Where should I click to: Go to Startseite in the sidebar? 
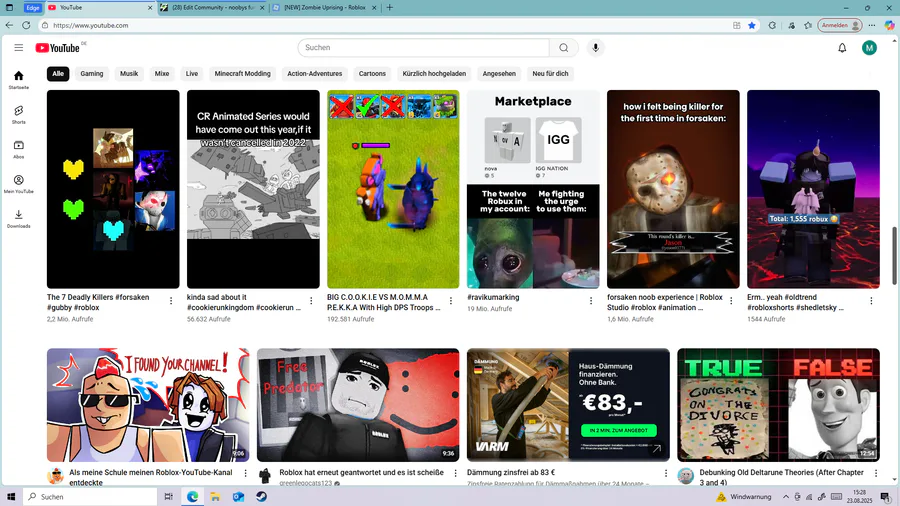tap(18, 80)
